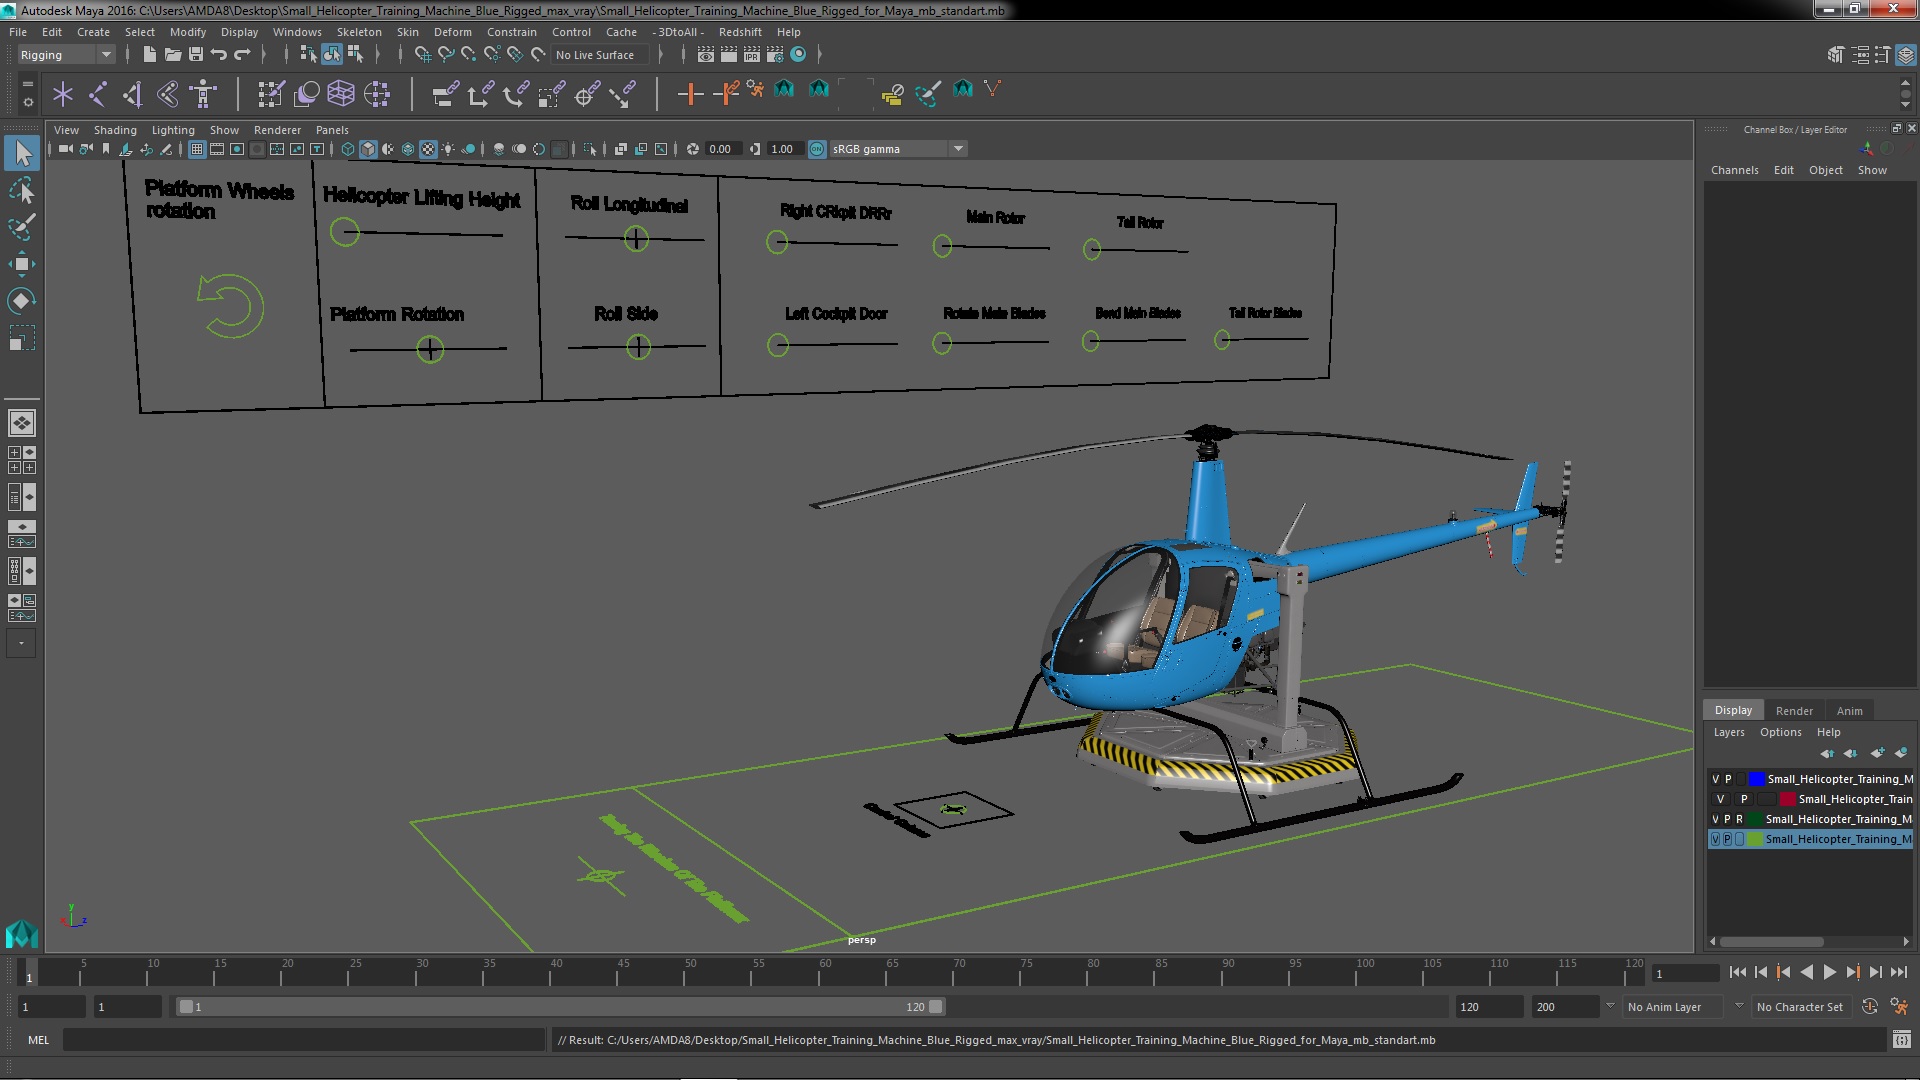Choose the Paint Selection tool
Image resolution: width=1920 pixels, height=1080 pixels.
pyautogui.click(x=21, y=227)
